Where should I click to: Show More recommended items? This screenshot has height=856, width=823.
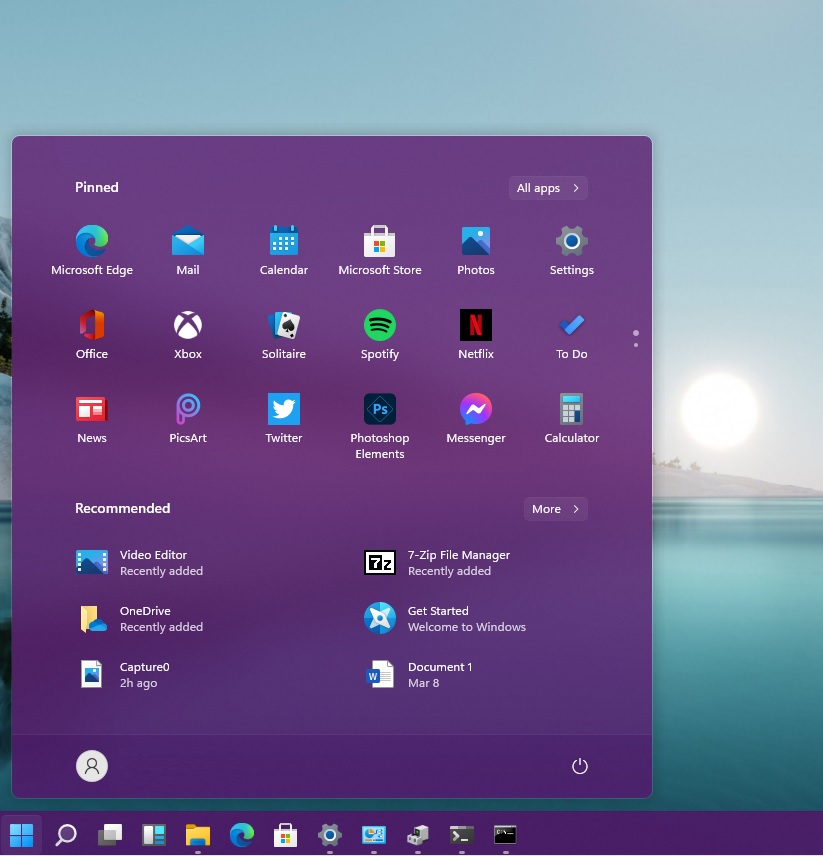(554, 509)
